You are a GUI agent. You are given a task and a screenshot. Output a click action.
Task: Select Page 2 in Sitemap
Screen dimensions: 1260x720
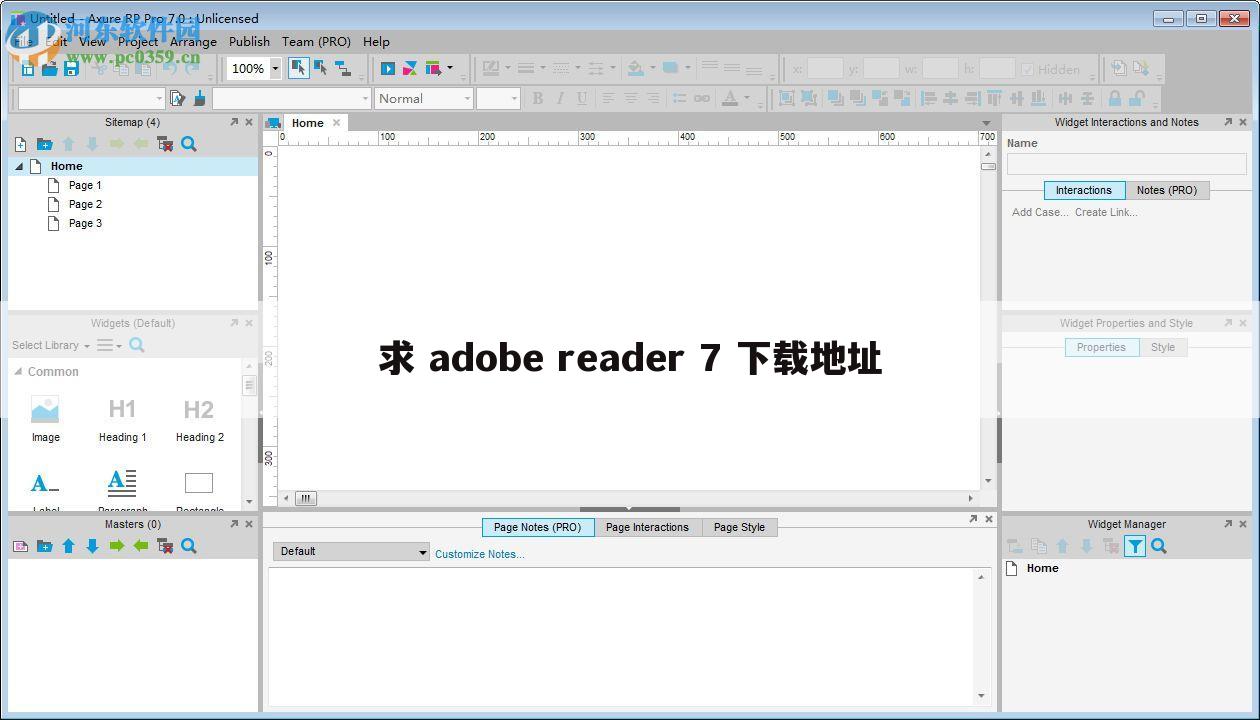(x=85, y=204)
